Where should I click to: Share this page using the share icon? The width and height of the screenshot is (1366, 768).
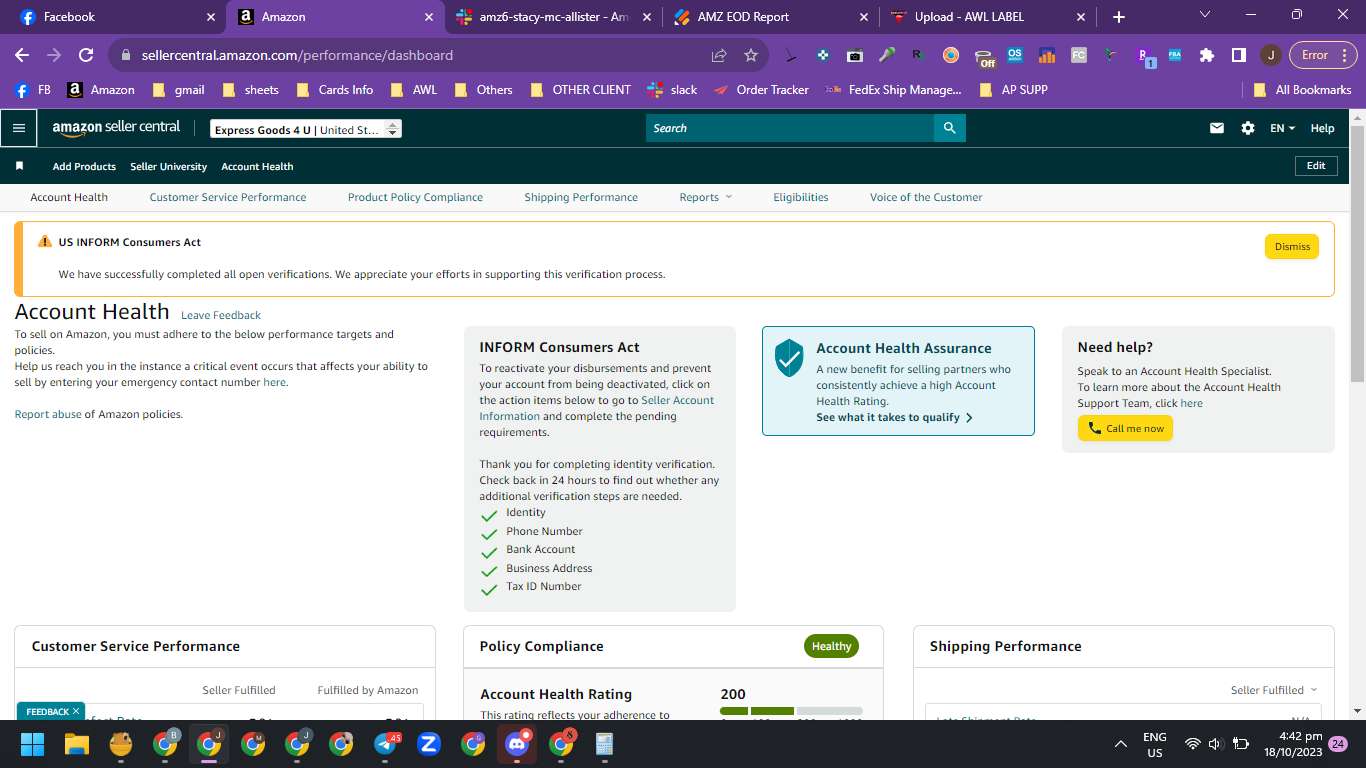719,55
